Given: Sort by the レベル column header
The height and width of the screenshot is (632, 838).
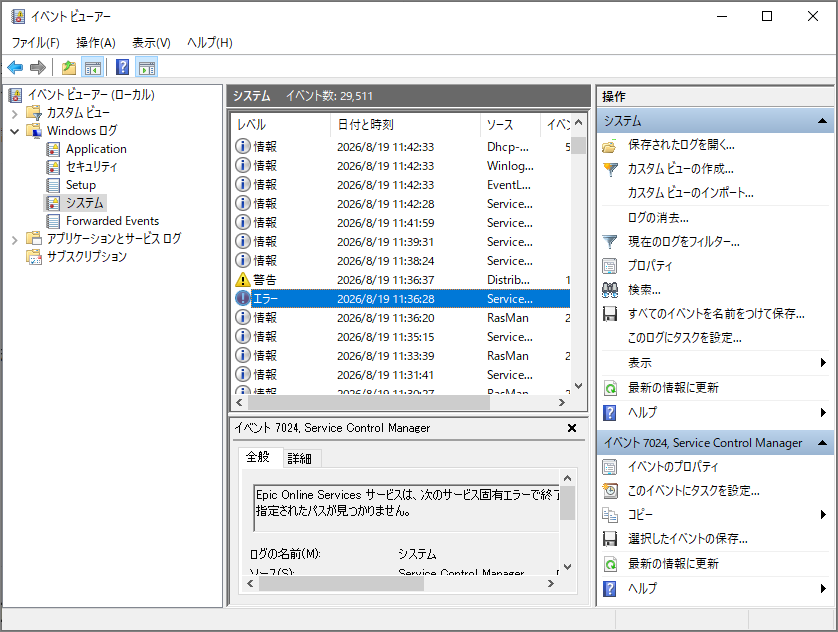Looking at the screenshot, I should pyautogui.click(x=281, y=124).
